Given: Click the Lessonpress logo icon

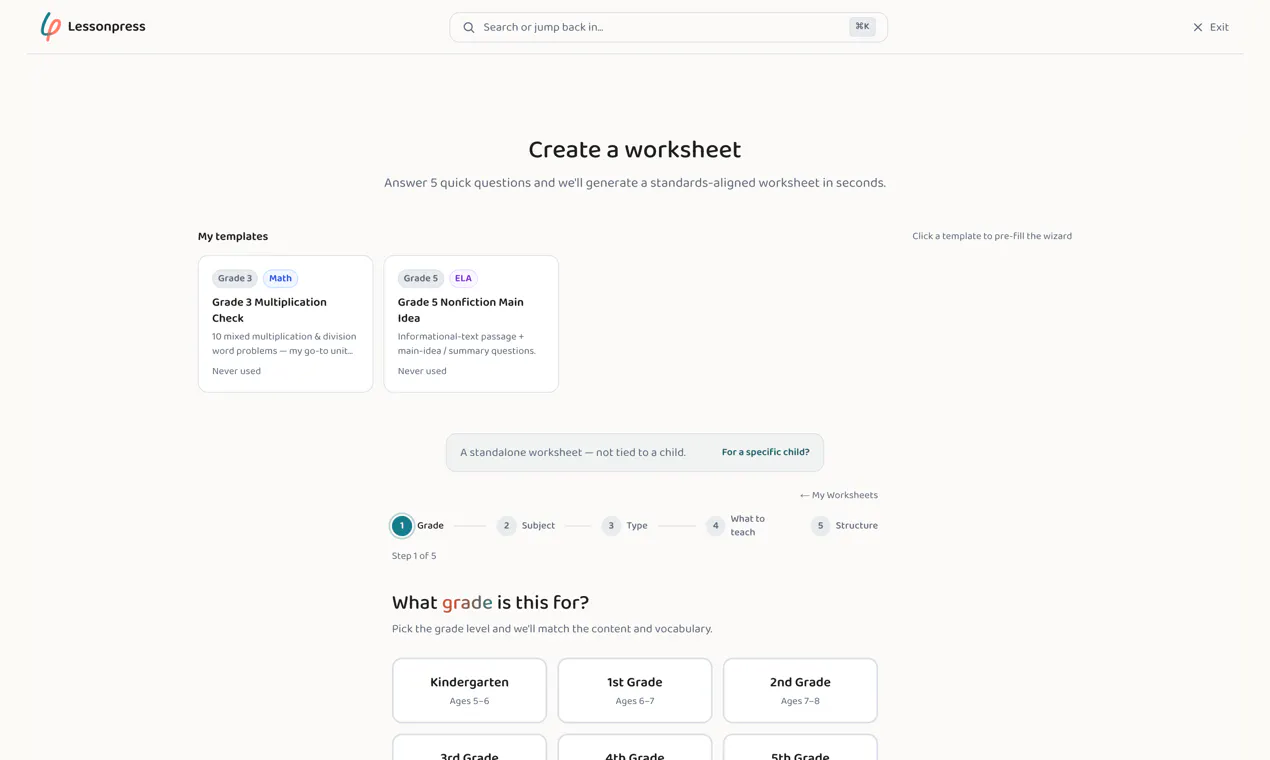Looking at the screenshot, I should [x=51, y=27].
